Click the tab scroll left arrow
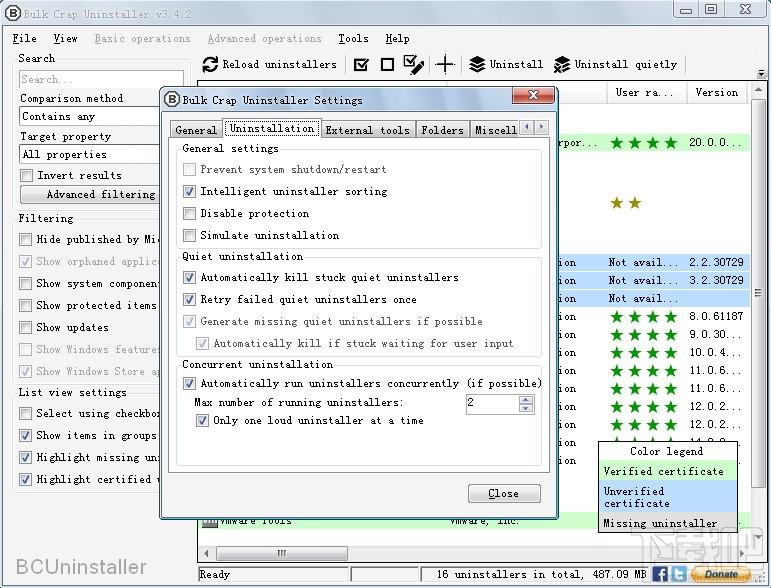This screenshot has width=771, height=588. pos(527,127)
